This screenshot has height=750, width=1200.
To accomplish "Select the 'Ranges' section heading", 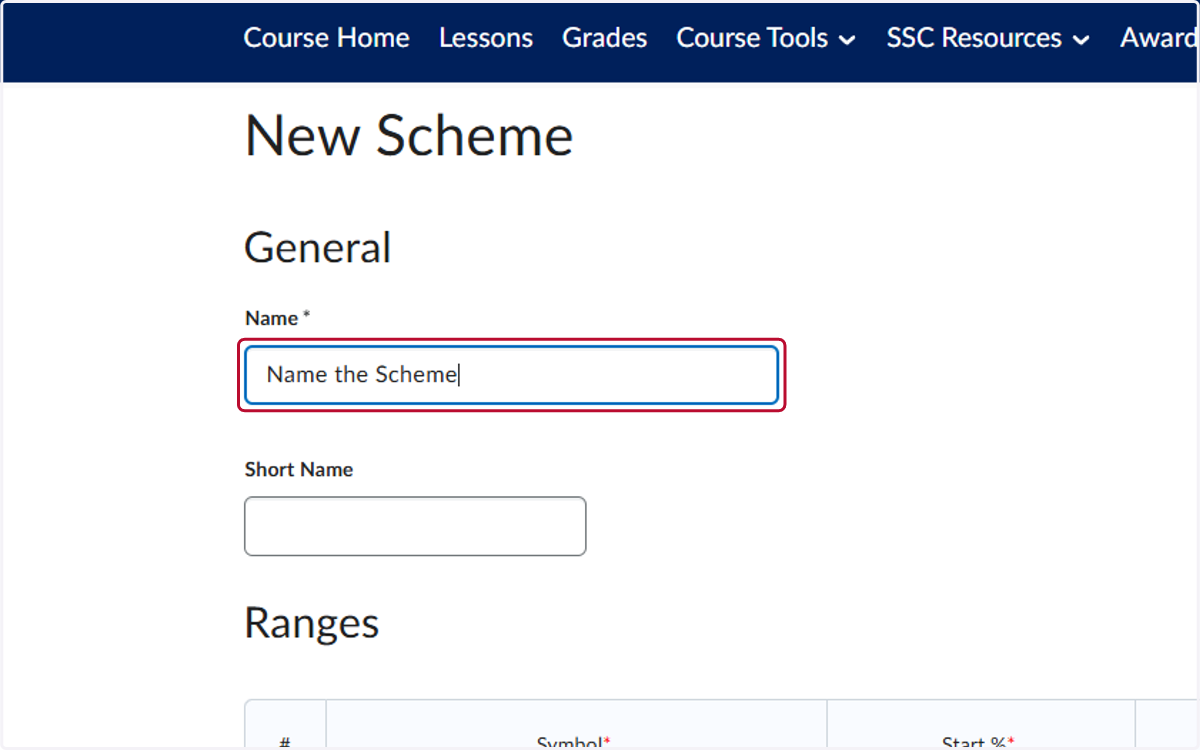I will tap(312, 623).
